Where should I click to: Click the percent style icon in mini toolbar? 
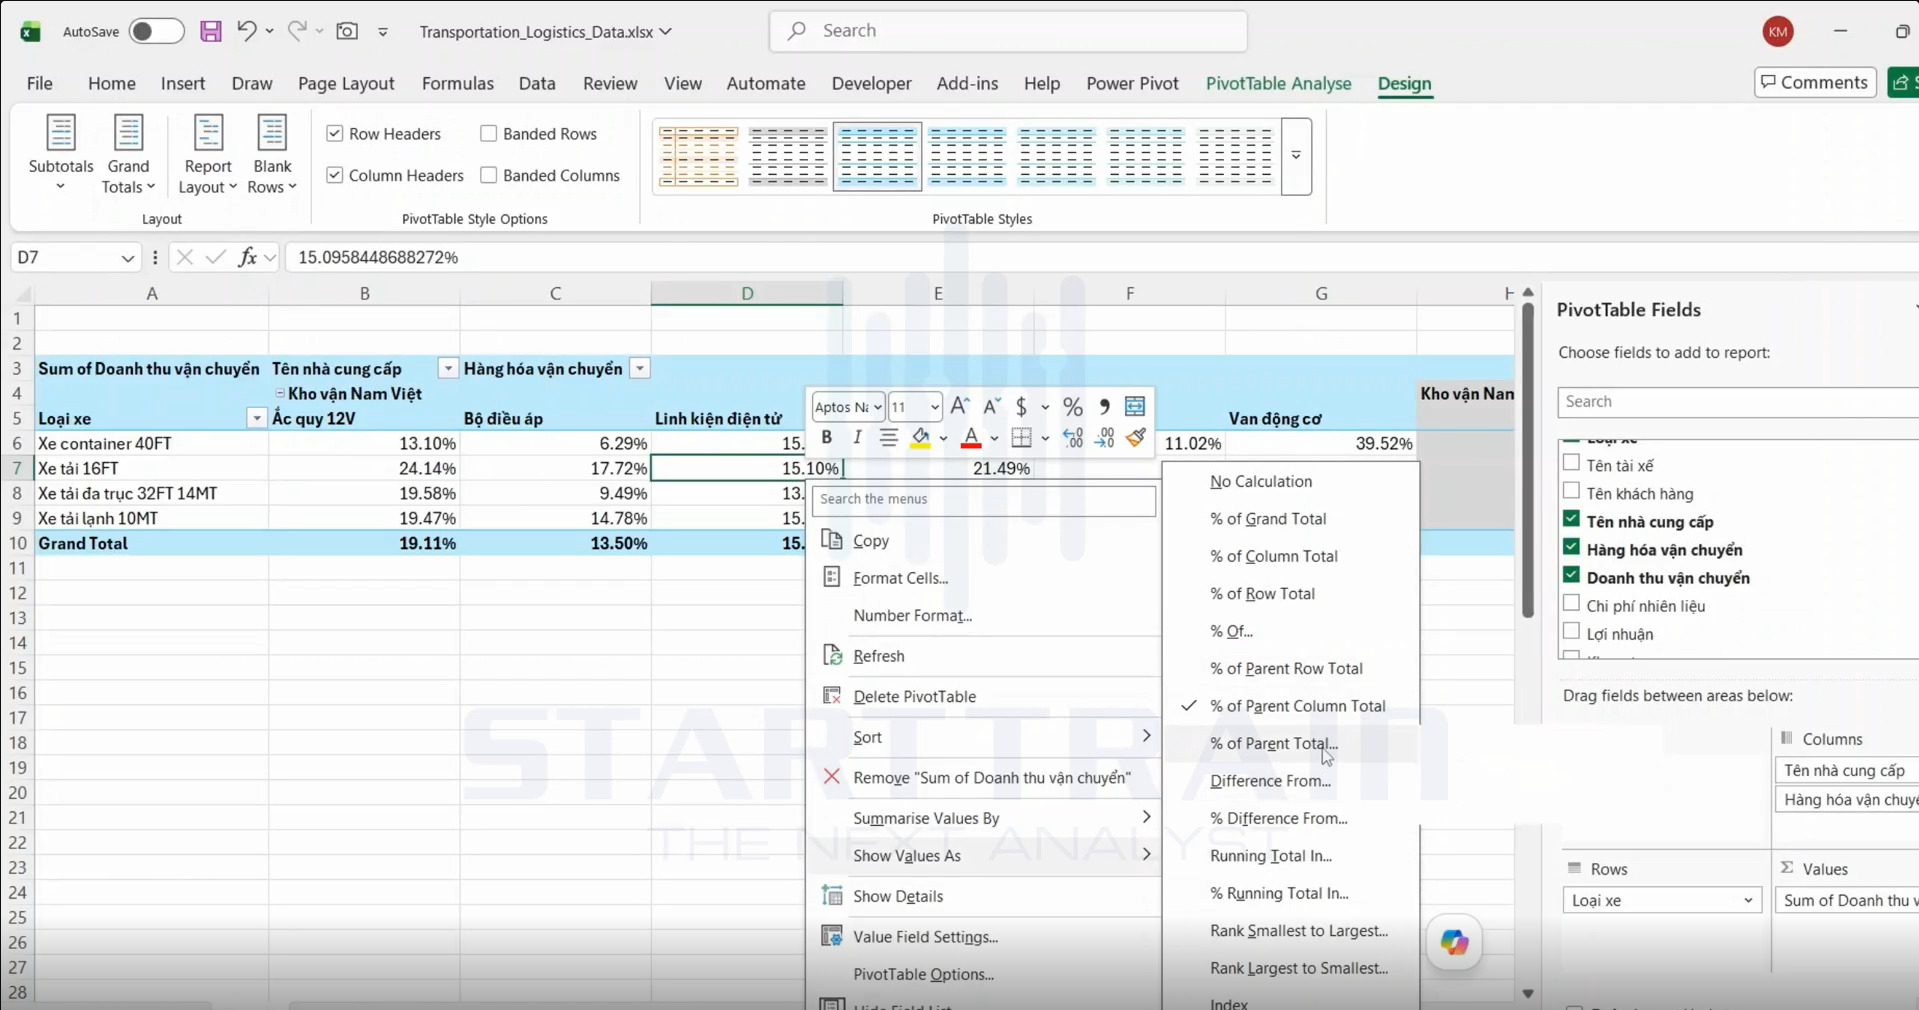click(1072, 407)
